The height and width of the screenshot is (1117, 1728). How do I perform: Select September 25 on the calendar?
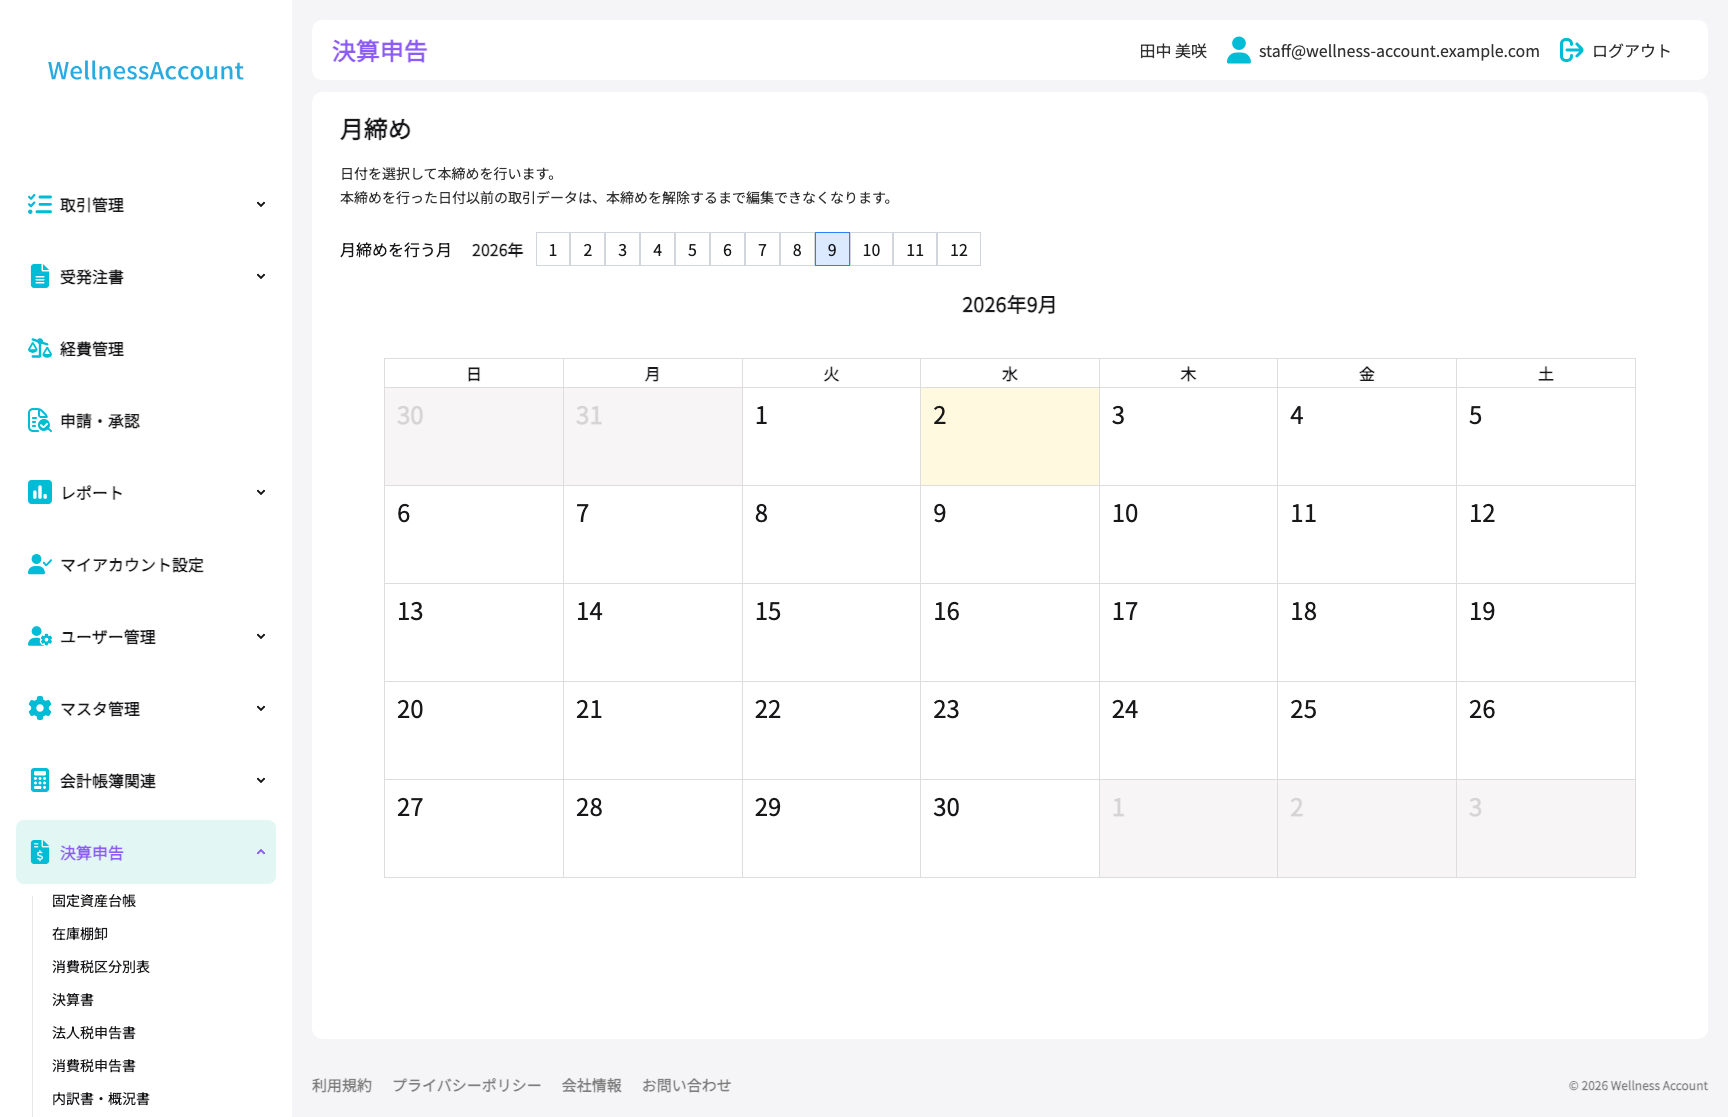(x=1367, y=731)
